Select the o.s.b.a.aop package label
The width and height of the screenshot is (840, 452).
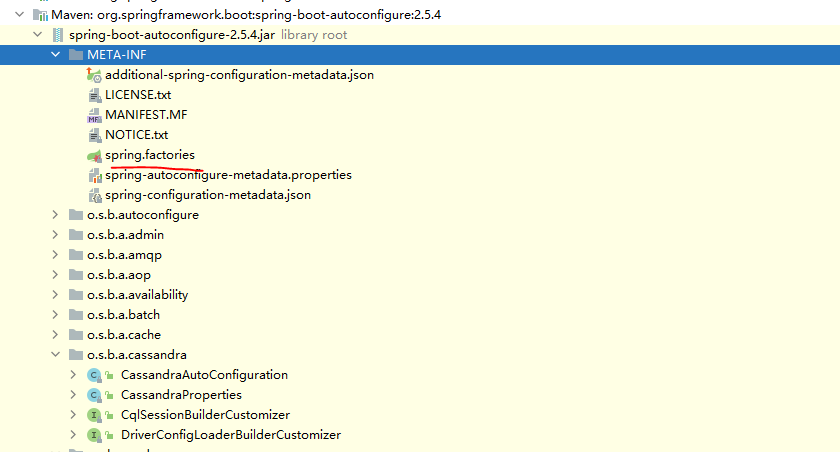tap(119, 275)
